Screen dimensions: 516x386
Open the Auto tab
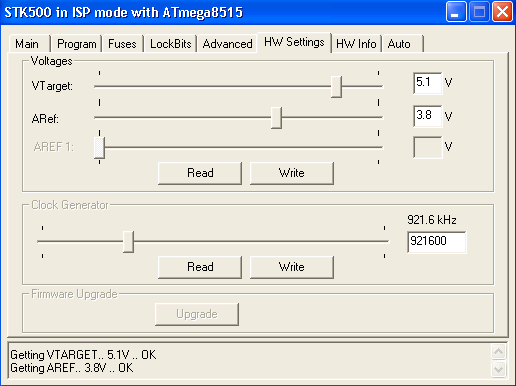402,44
